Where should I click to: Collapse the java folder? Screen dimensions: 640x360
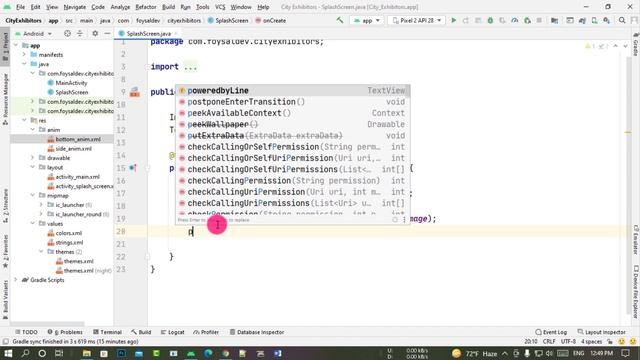(24, 64)
